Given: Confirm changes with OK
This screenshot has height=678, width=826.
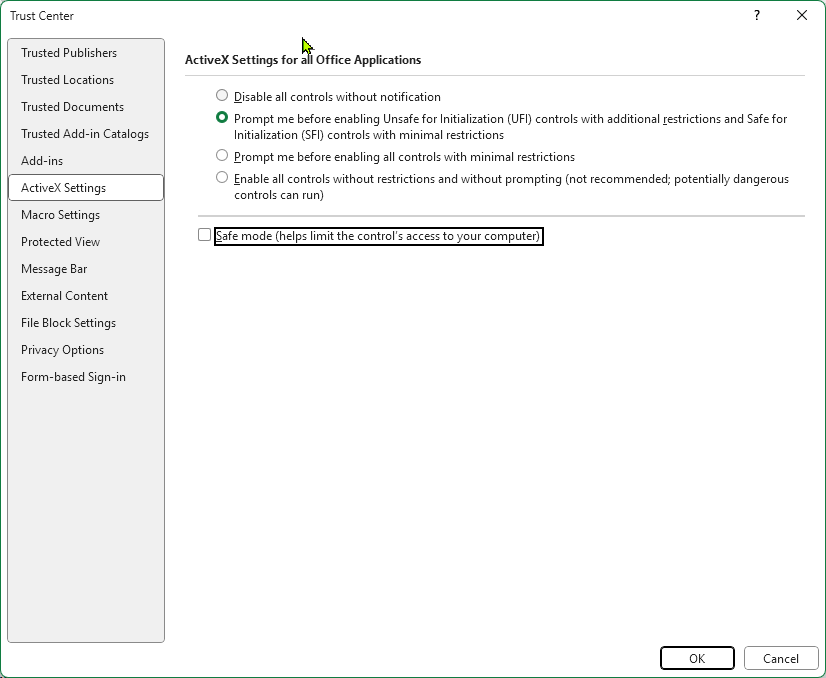Looking at the screenshot, I should [x=697, y=658].
